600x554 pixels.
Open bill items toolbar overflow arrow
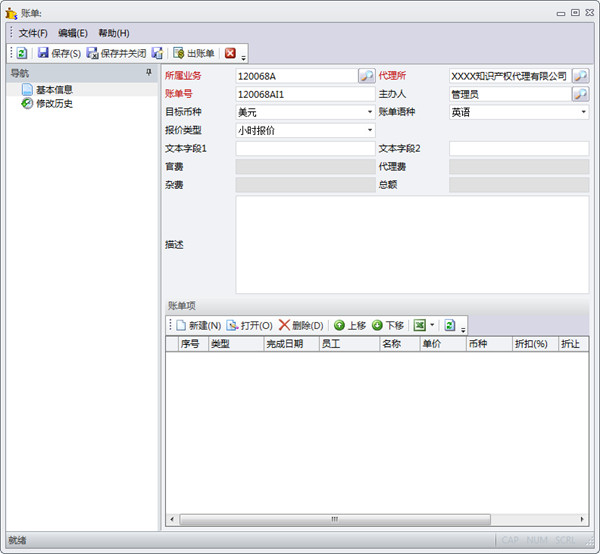[463, 330]
